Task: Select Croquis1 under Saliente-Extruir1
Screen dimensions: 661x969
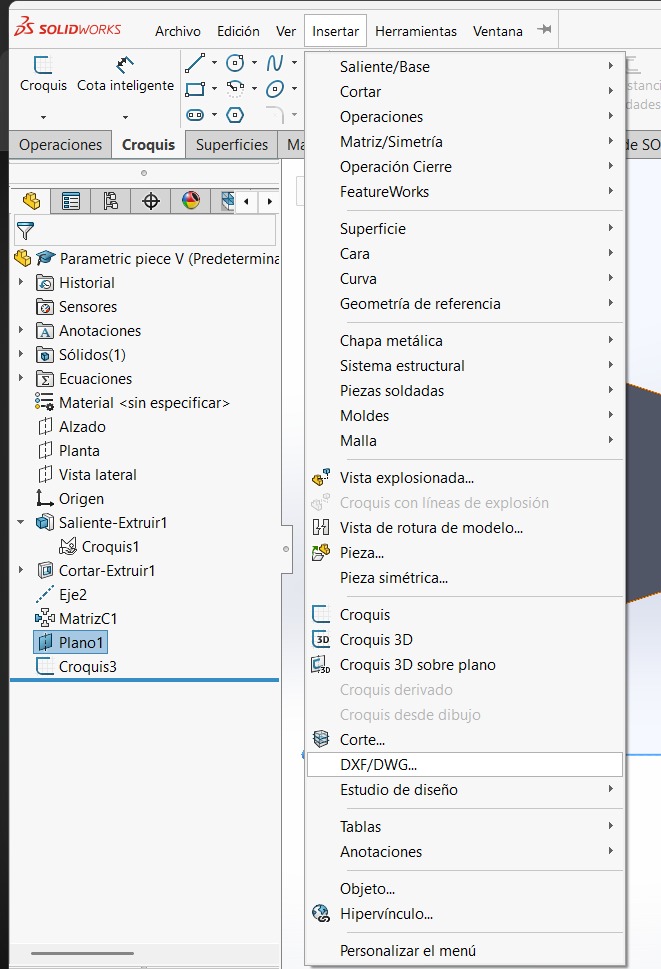Action: point(99,546)
